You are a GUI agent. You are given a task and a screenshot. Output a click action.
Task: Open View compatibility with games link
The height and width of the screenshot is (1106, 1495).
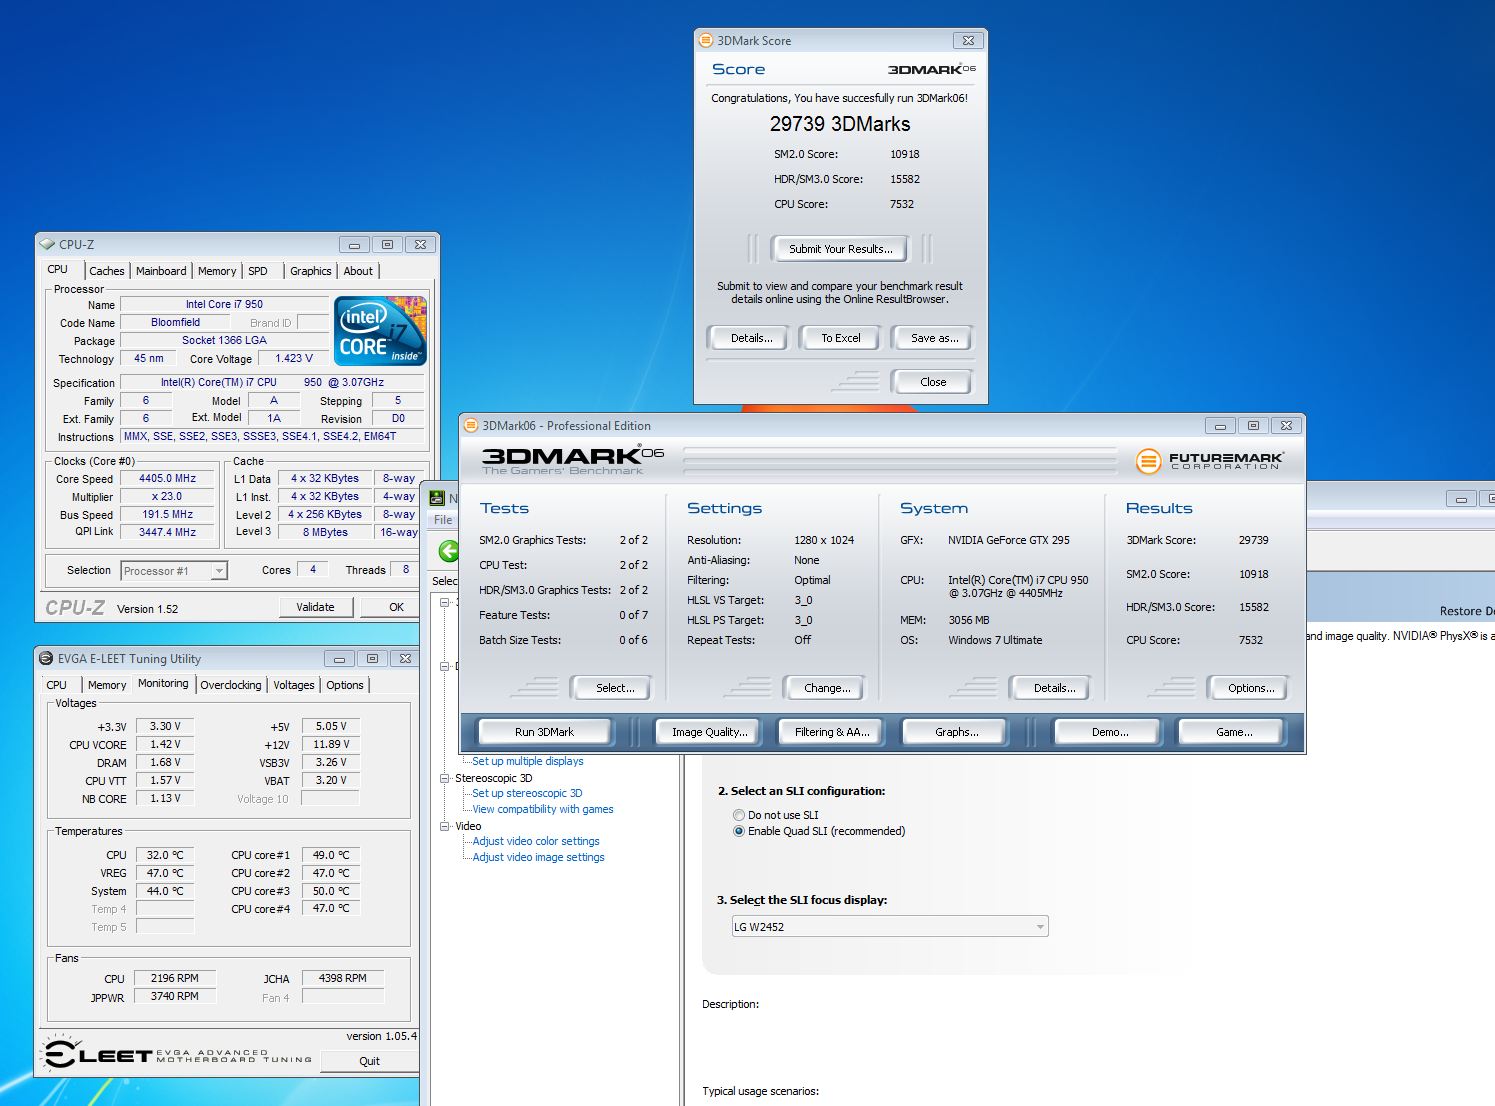click(543, 809)
